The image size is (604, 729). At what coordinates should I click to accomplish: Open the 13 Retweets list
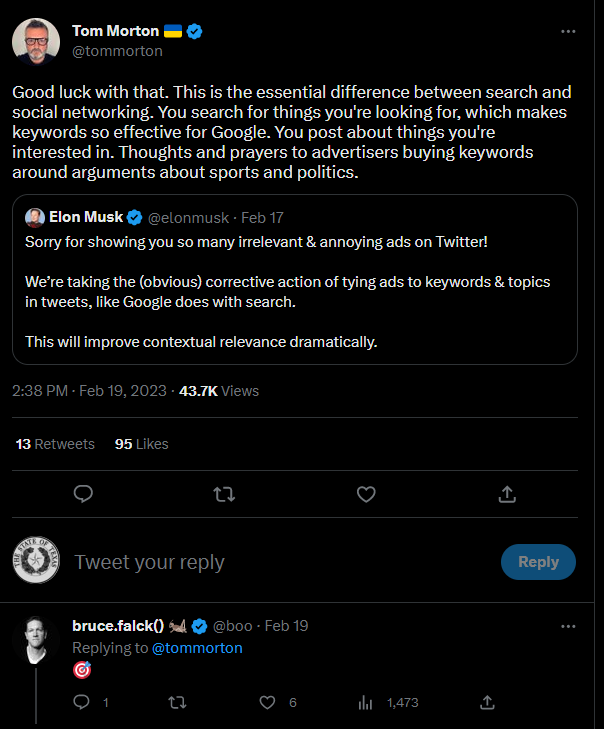(x=55, y=444)
